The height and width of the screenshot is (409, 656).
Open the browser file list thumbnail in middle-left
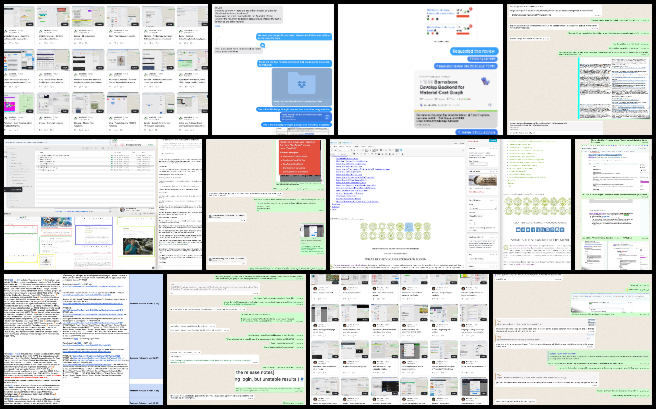click(102, 203)
